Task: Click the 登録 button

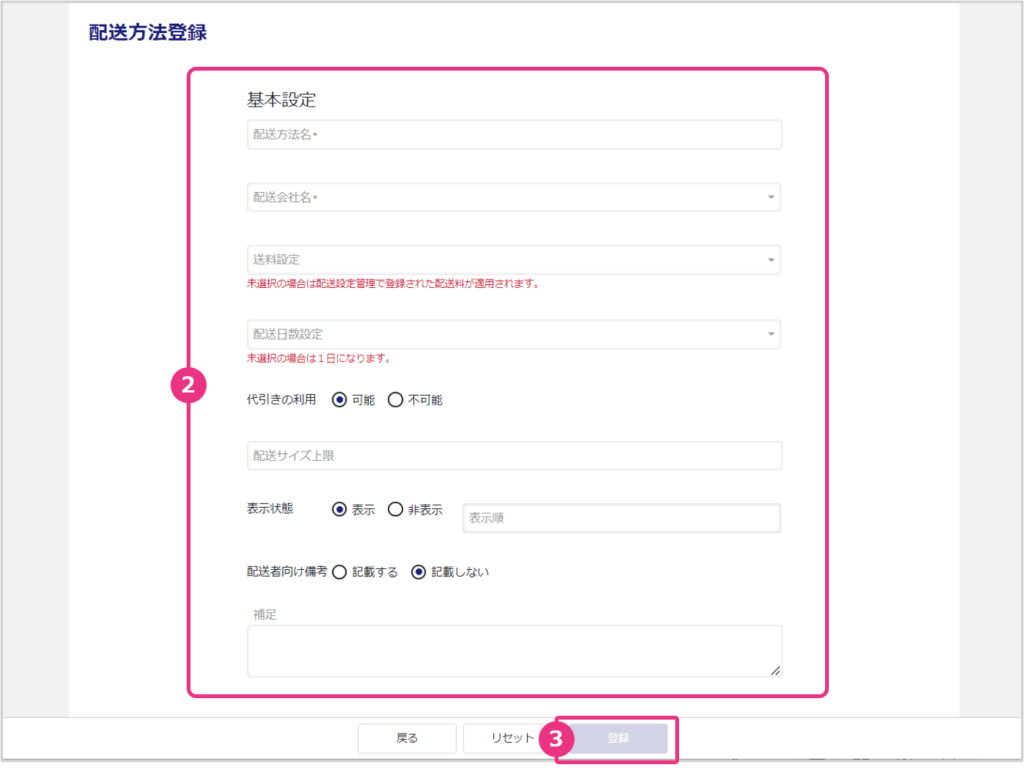Action: (x=618, y=738)
